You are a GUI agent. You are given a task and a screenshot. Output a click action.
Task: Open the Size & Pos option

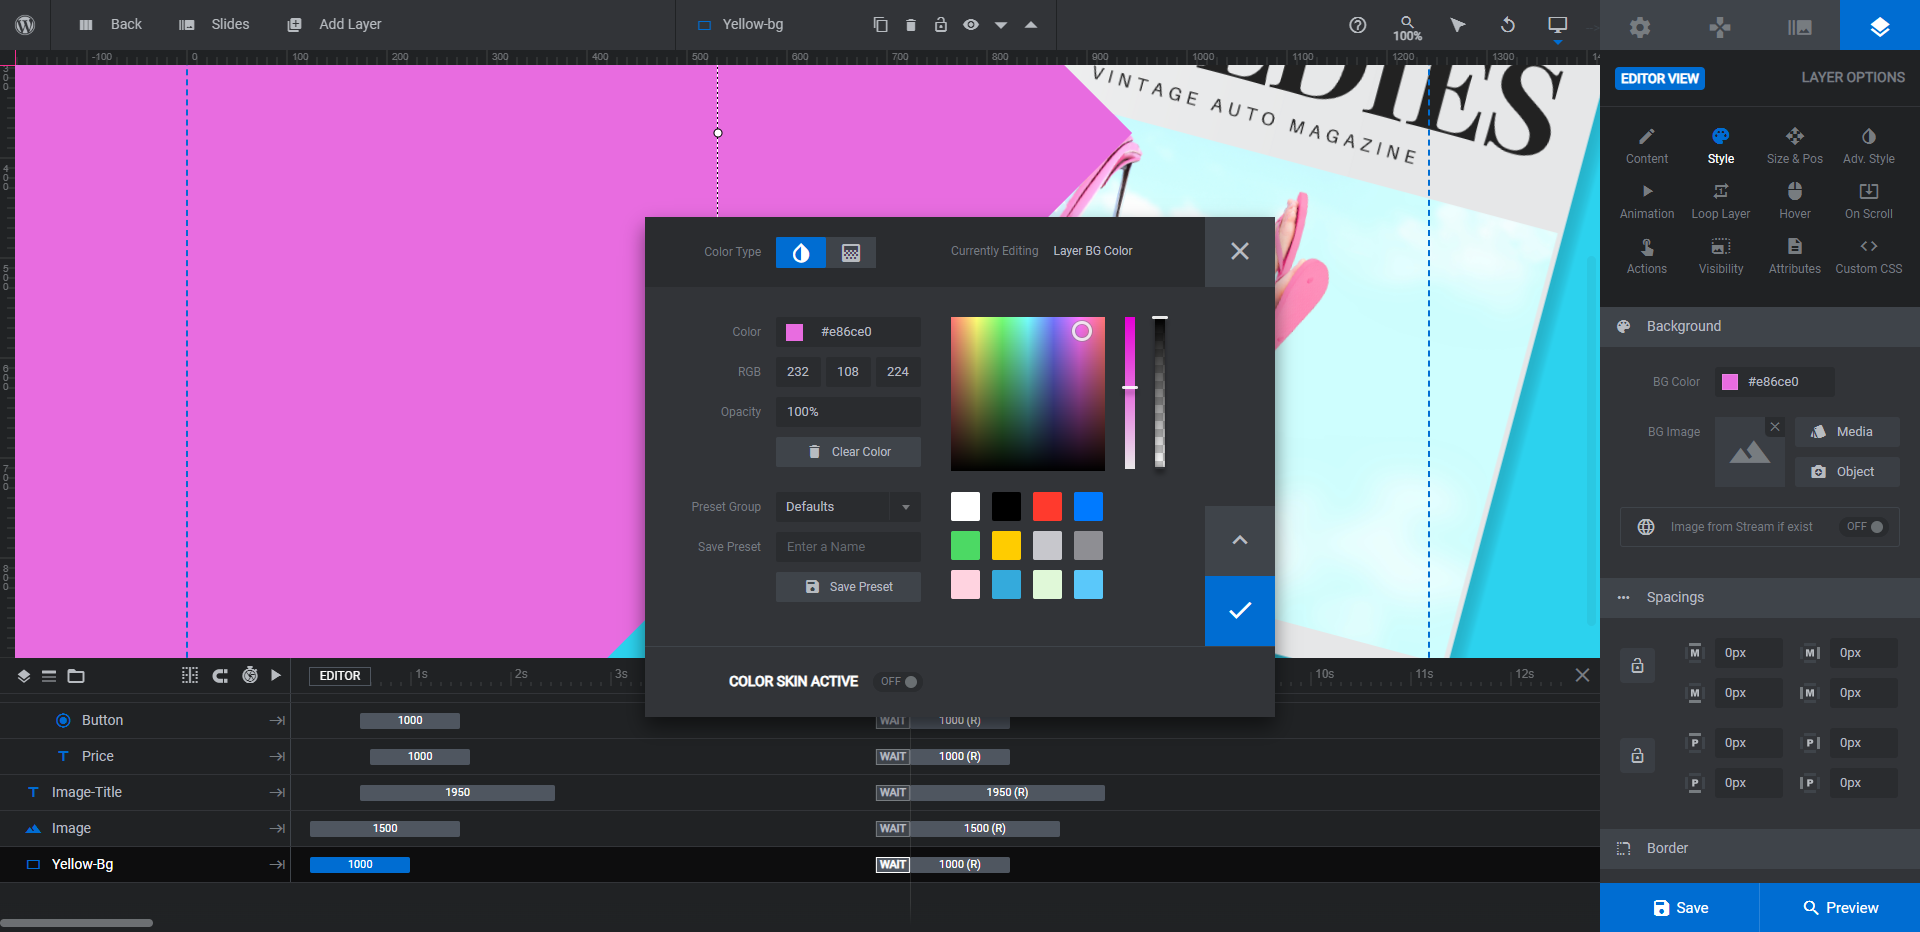(x=1795, y=146)
